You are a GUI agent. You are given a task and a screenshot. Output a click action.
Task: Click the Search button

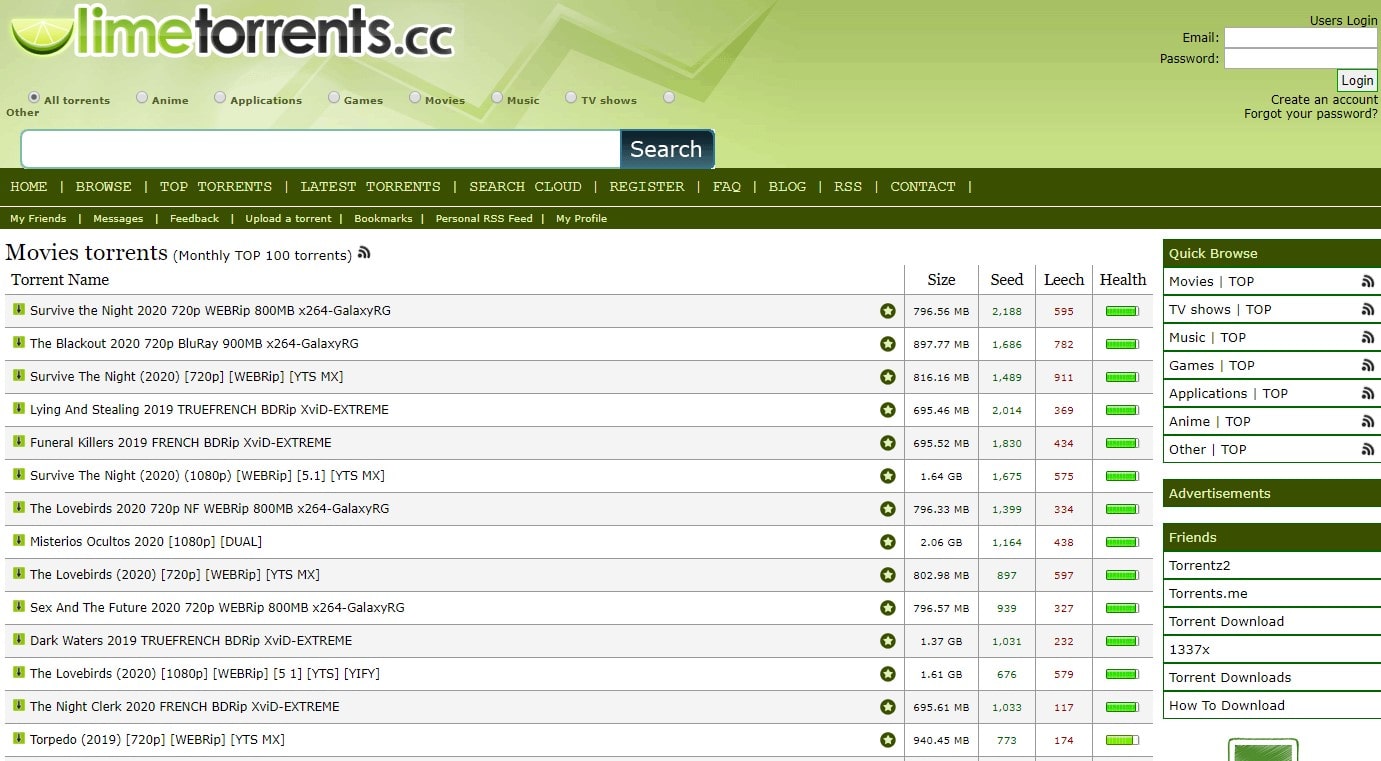tap(667, 149)
